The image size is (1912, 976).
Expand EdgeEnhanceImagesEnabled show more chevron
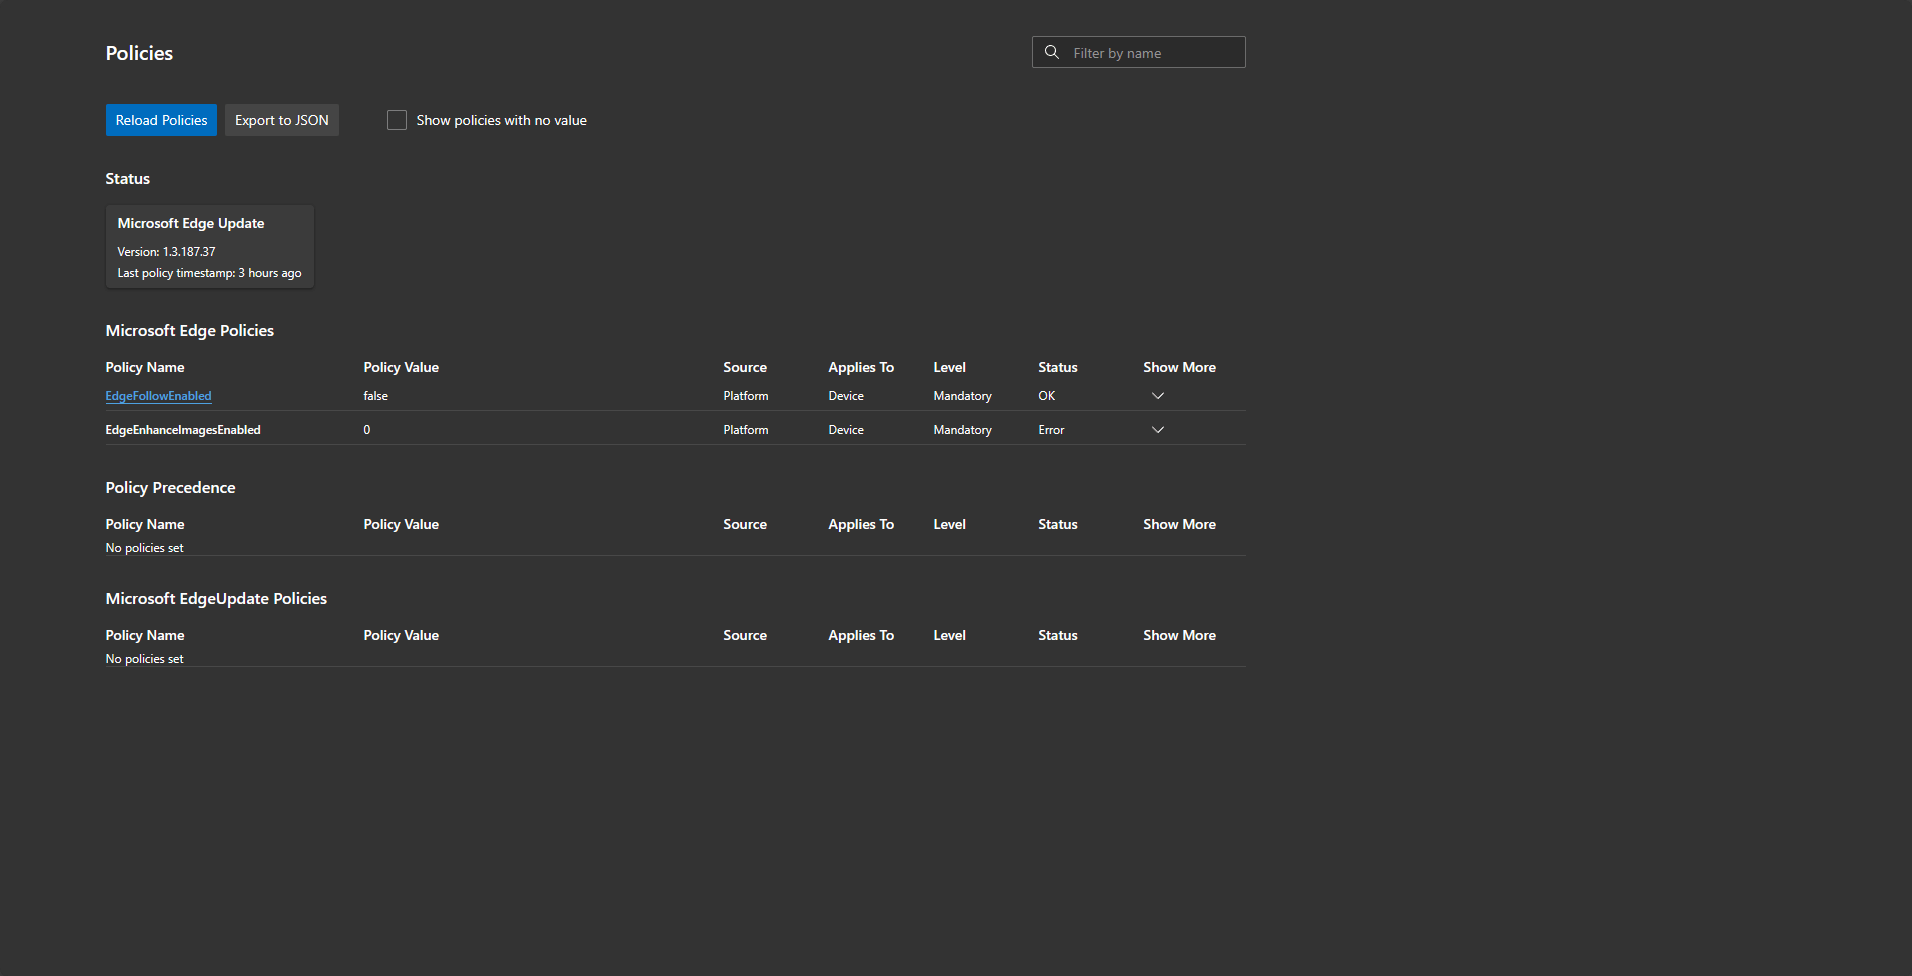[x=1158, y=430]
